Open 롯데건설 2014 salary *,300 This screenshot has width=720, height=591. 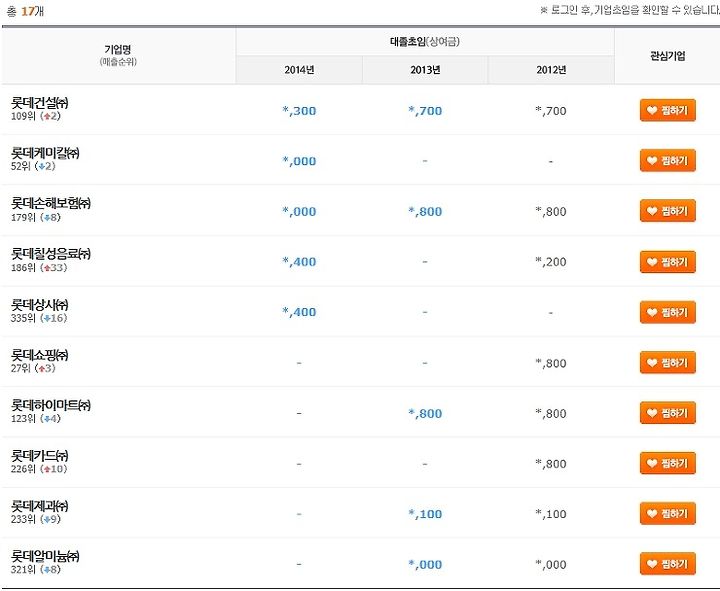click(299, 111)
